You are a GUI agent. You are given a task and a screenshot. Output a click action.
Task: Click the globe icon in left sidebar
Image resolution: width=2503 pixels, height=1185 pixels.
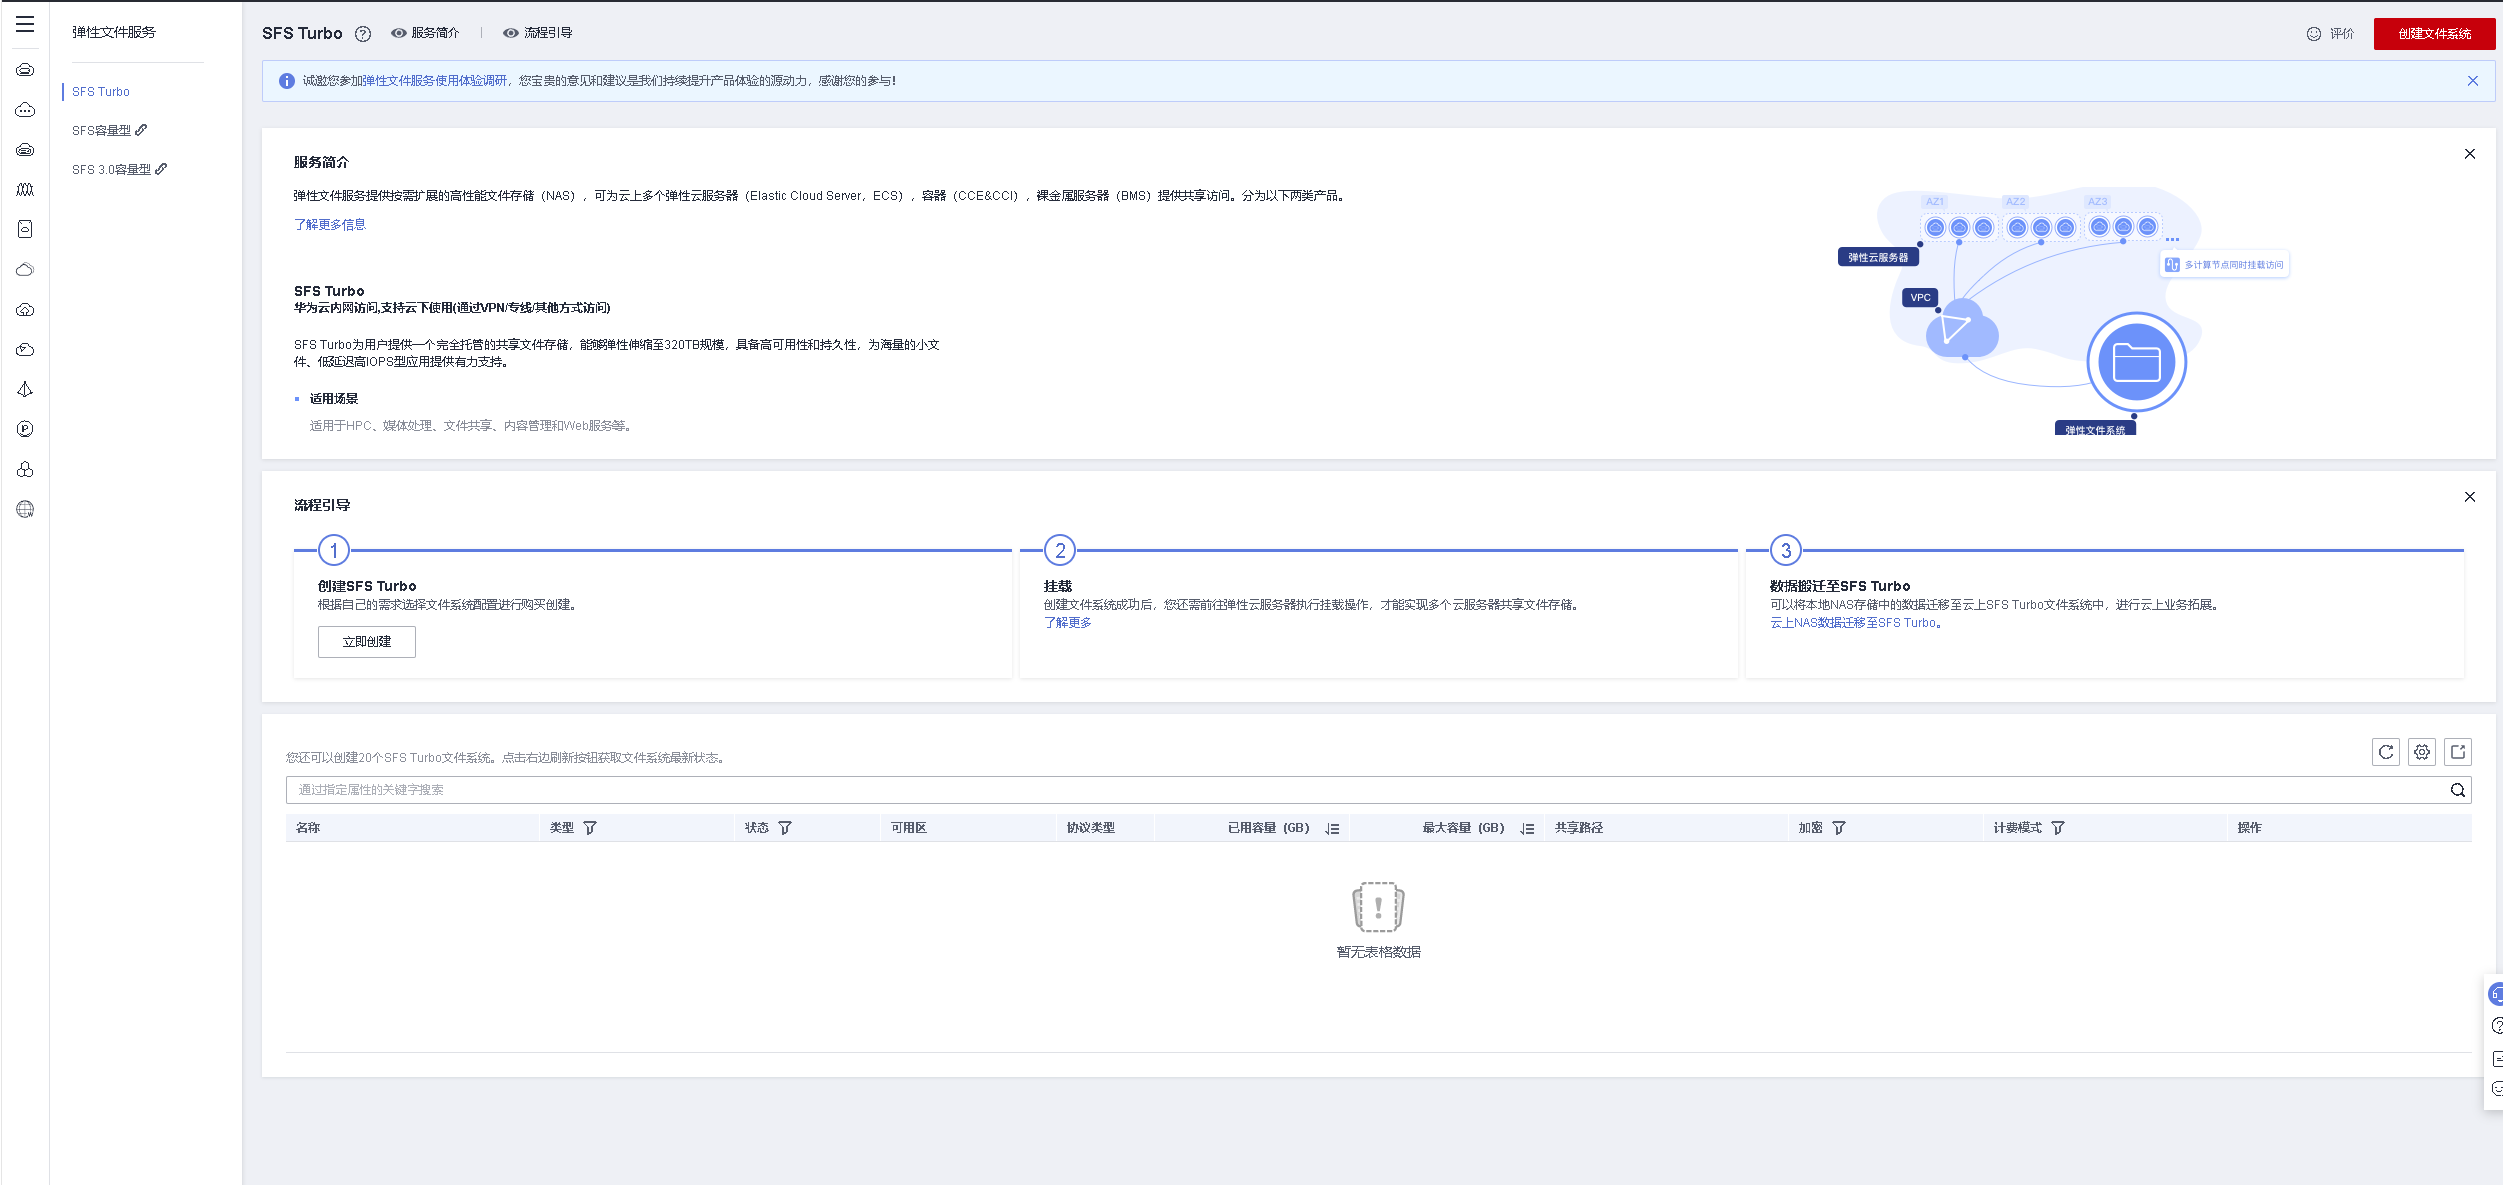[x=25, y=509]
